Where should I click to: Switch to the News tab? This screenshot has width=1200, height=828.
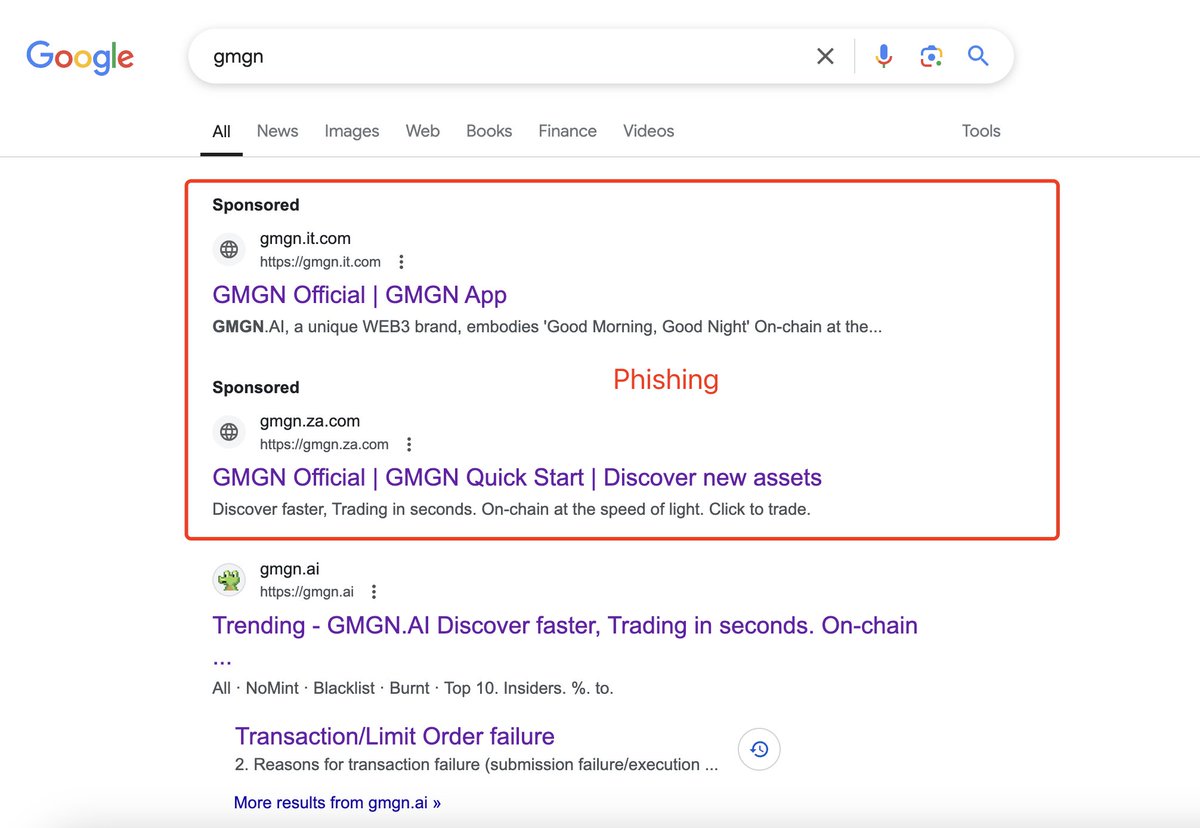coord(277,131)
